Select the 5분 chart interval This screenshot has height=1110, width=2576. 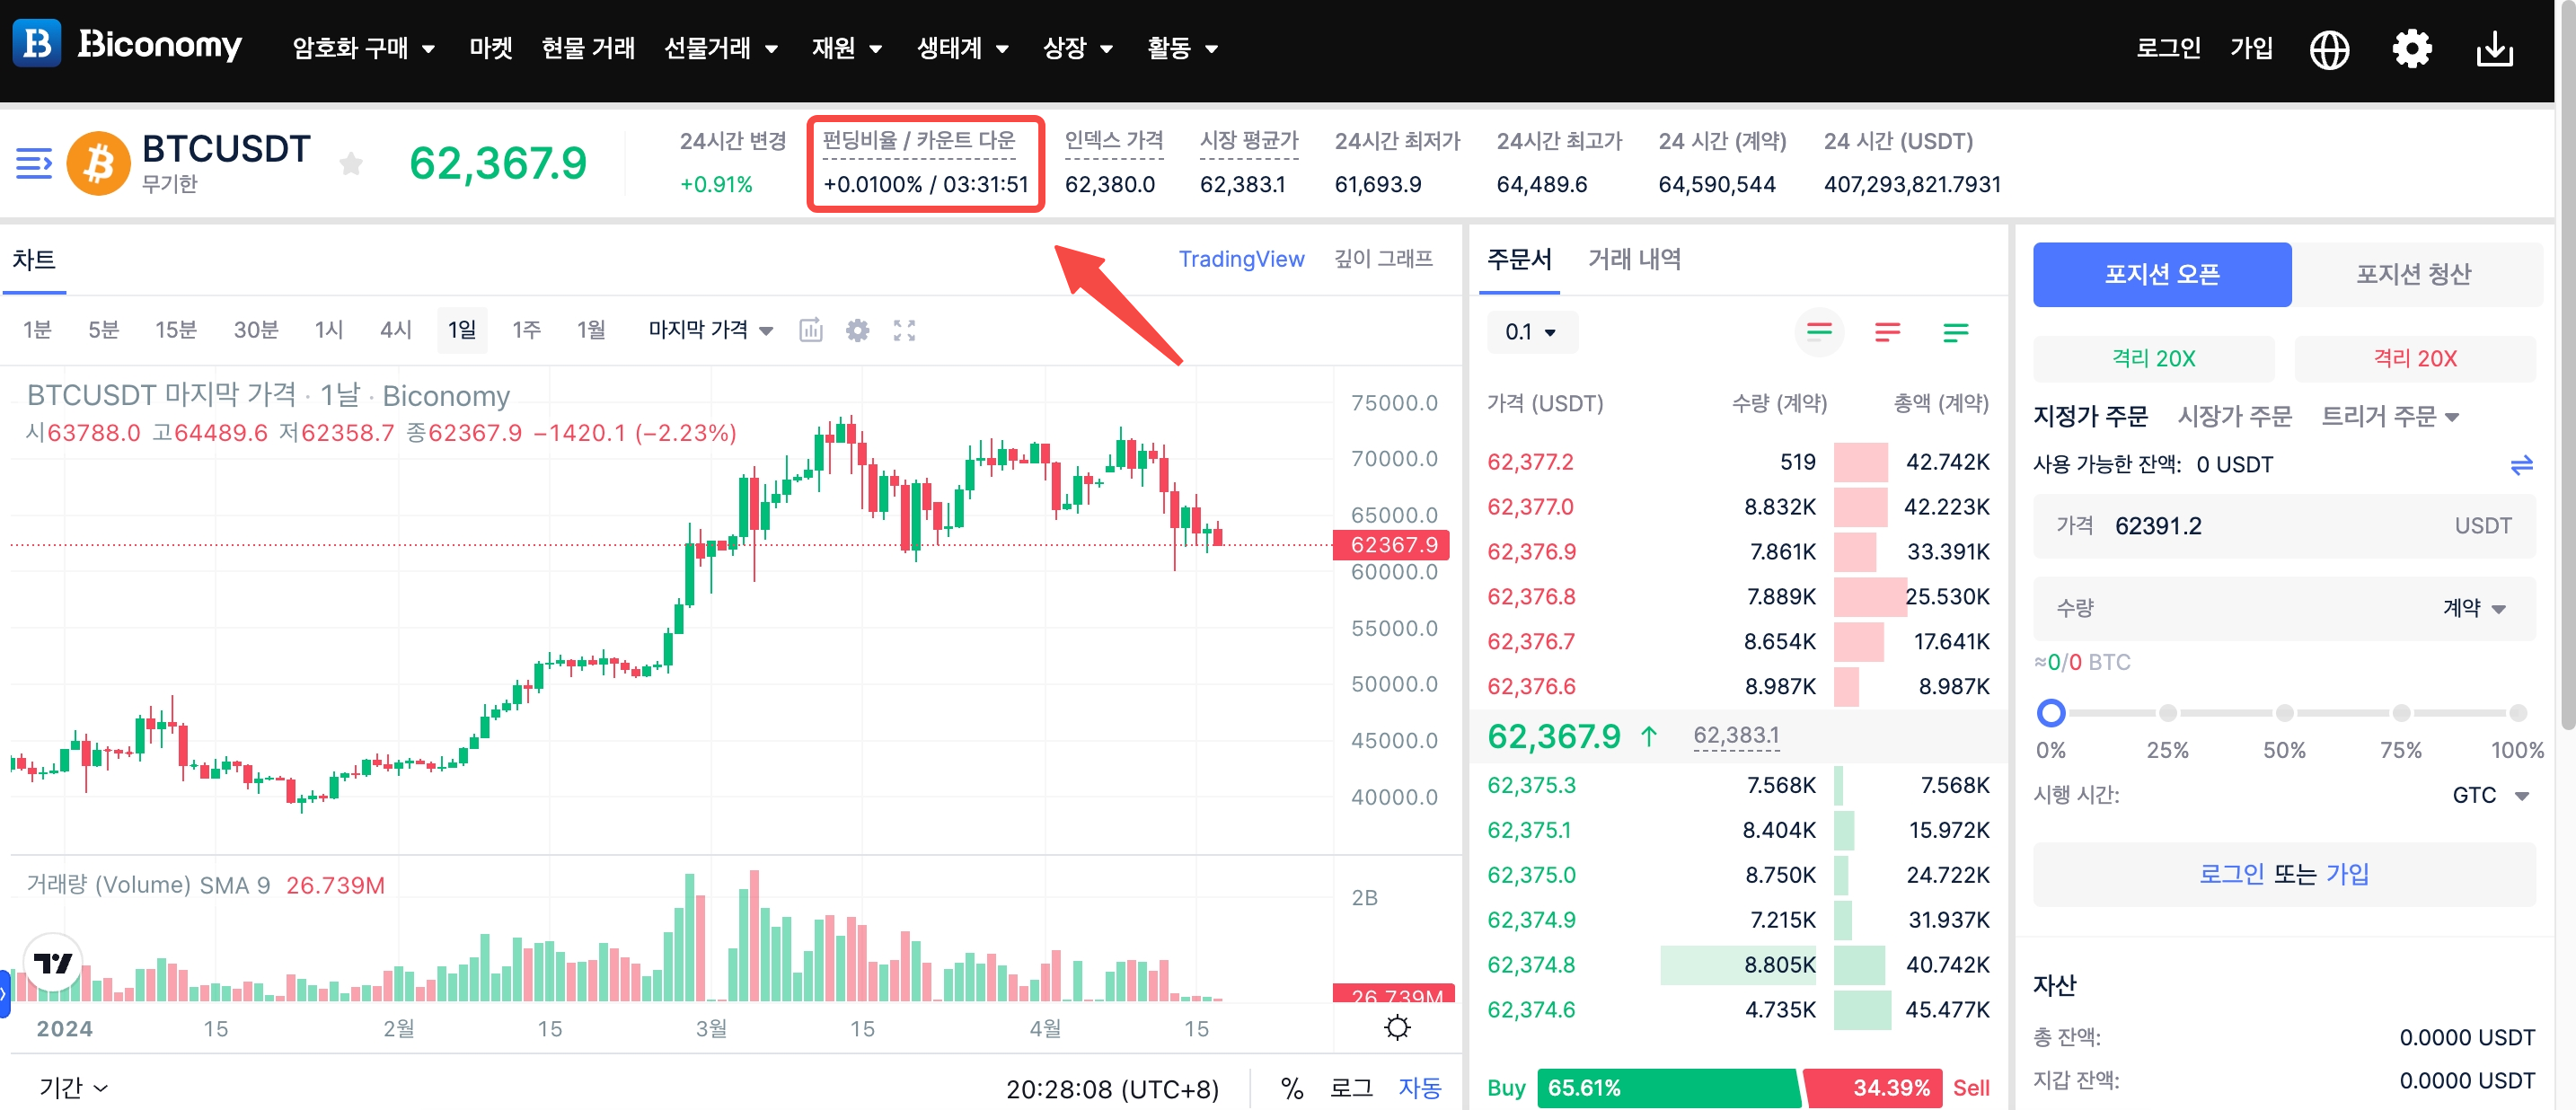(x=103, y=330)
